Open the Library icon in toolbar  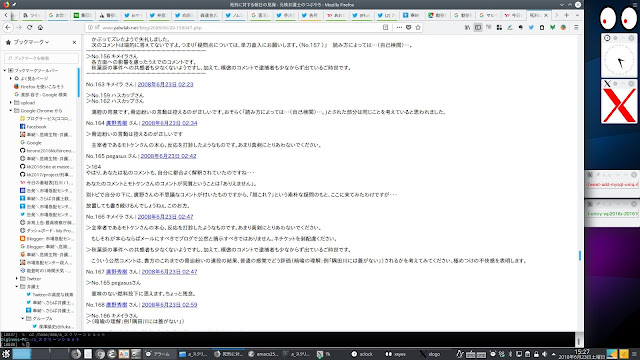467,27
